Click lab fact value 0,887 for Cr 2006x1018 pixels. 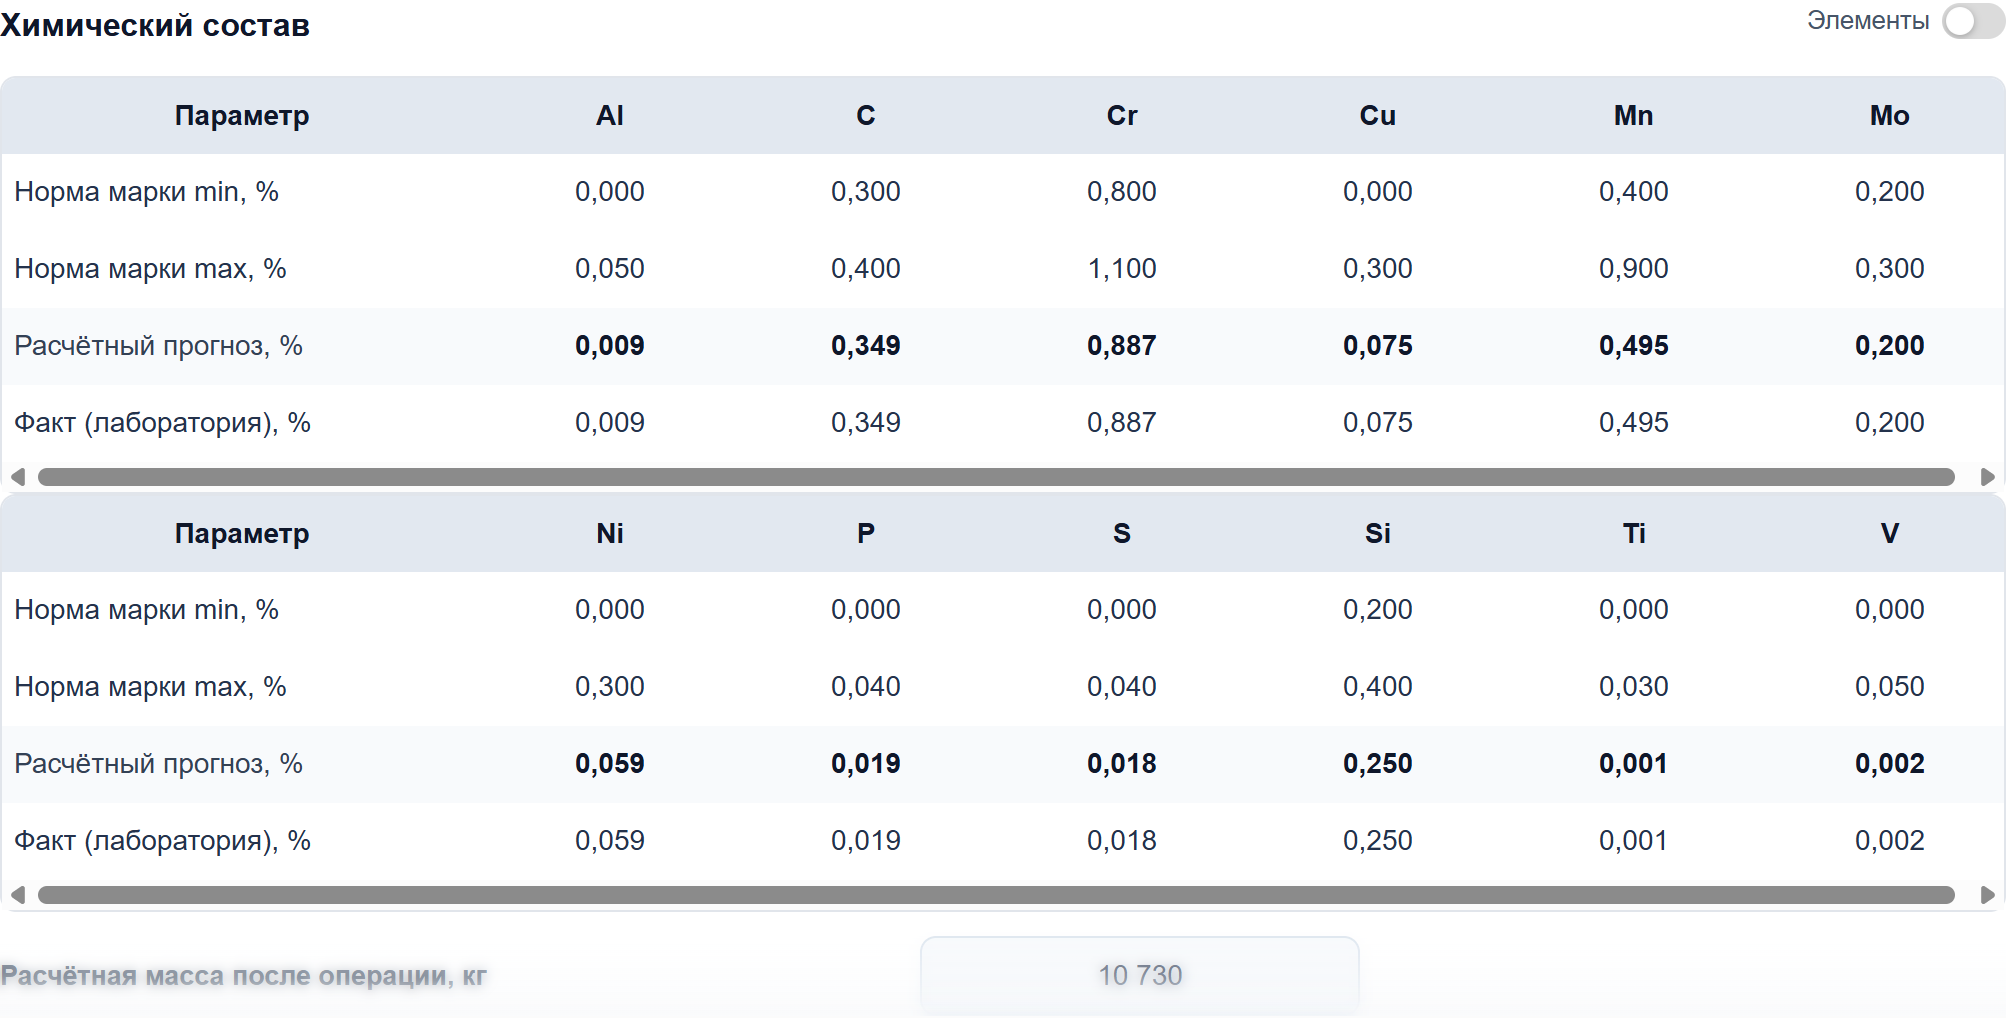(x=1122, y=423)
